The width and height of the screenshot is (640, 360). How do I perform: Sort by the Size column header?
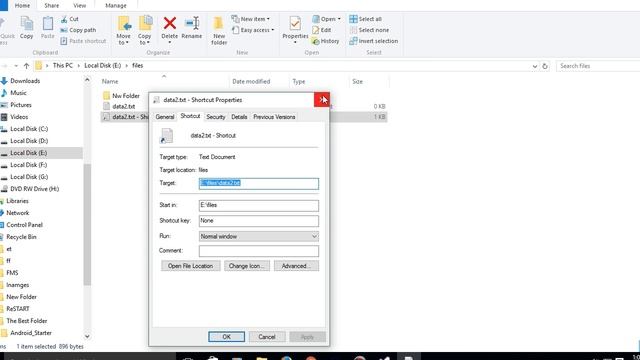pos(357,82)
